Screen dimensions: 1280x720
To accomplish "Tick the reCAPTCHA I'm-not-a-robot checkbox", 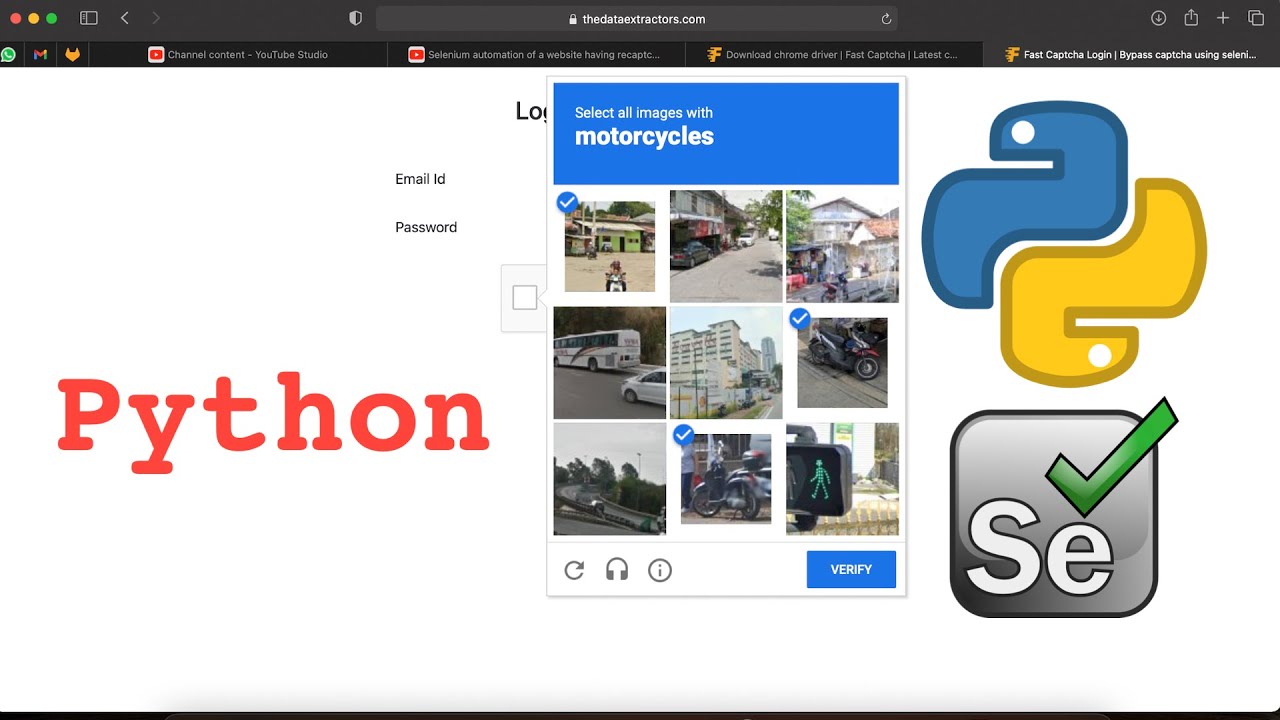I will tap(525, 297).
